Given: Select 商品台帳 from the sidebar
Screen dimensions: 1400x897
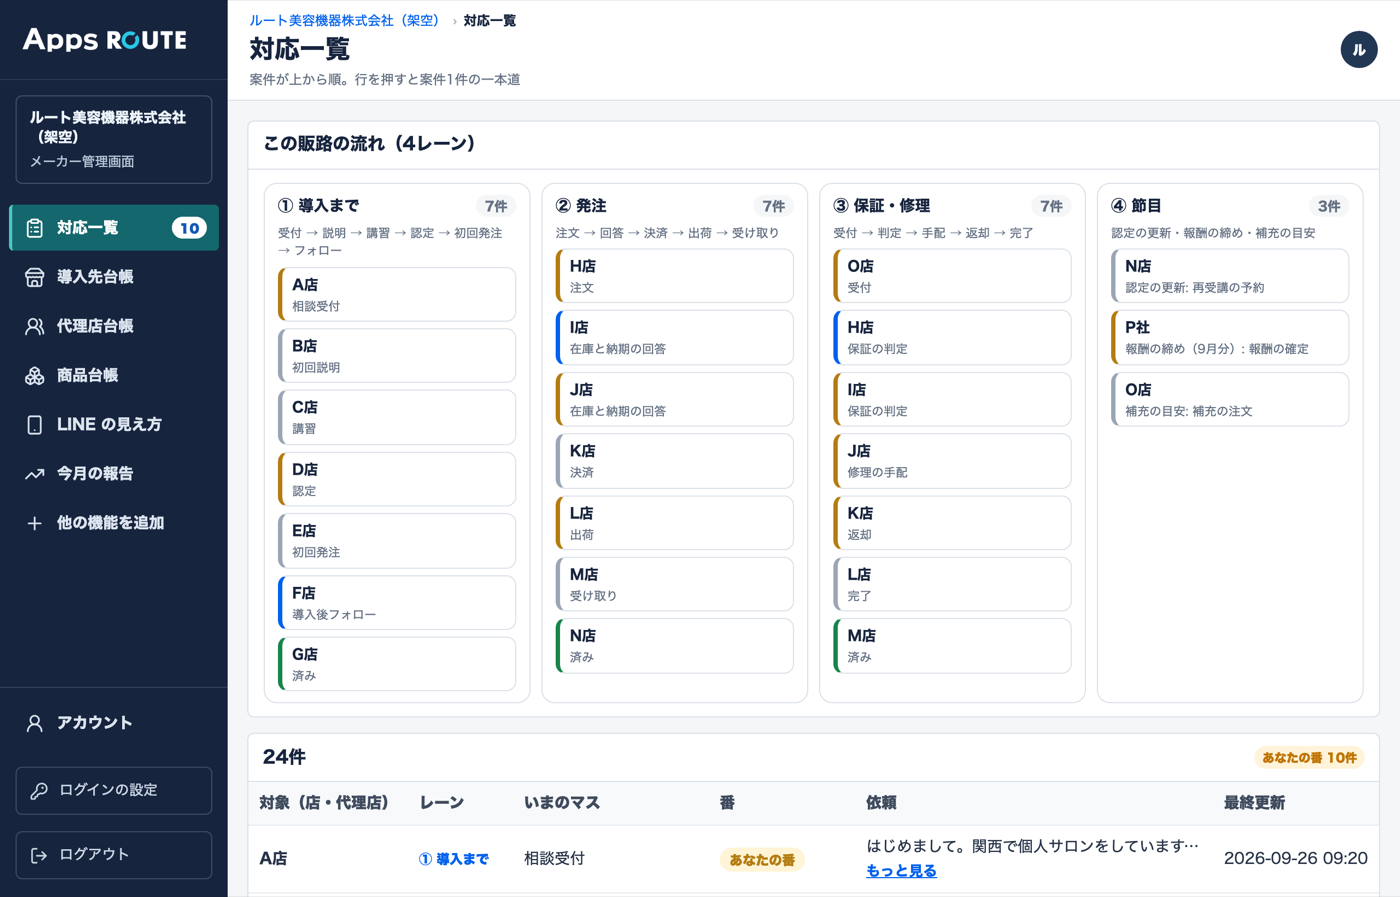Looking at the screenshot, I should point(114,375).
